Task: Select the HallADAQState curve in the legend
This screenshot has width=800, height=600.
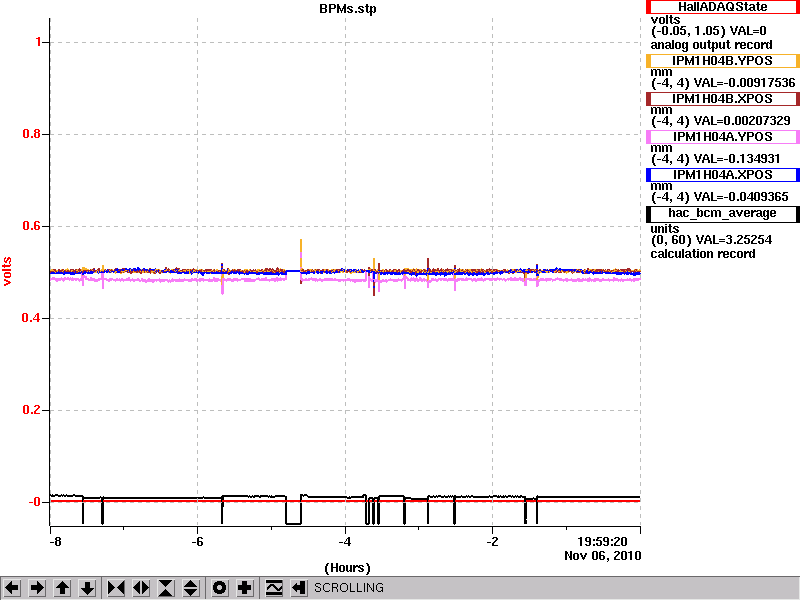Action: click(722, 7)
